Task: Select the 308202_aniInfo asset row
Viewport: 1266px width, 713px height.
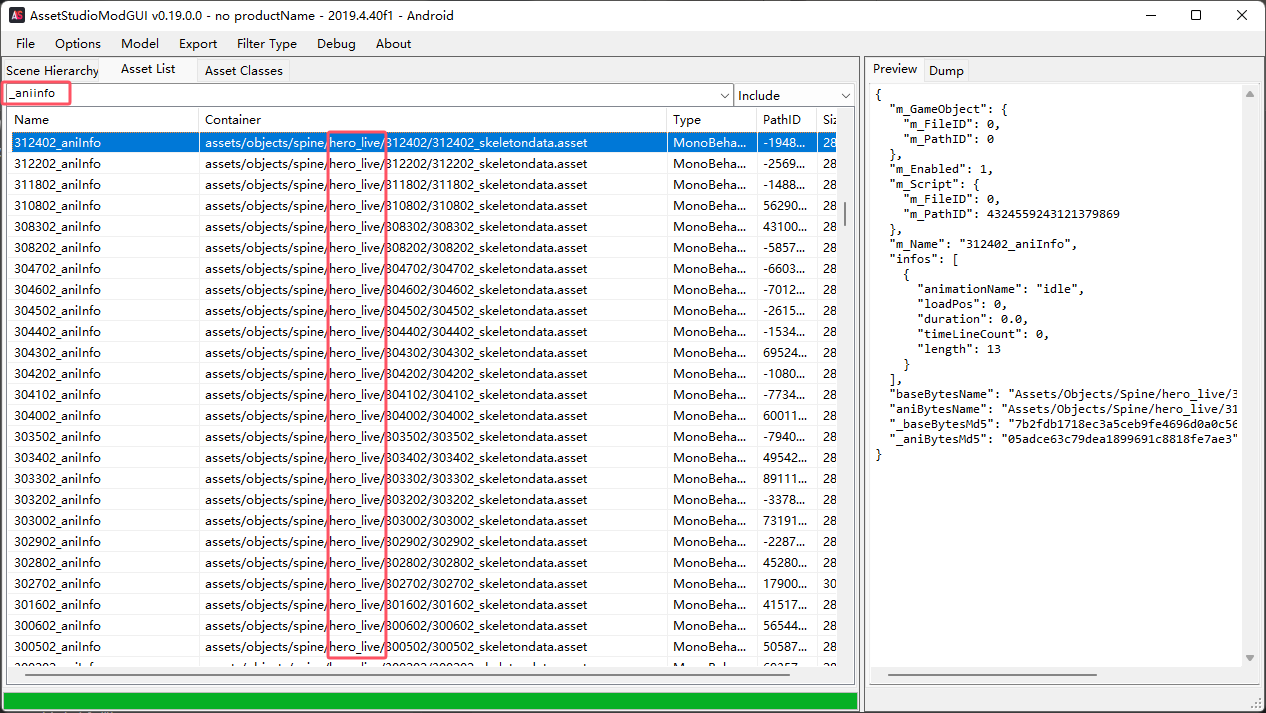Action: 423,247
